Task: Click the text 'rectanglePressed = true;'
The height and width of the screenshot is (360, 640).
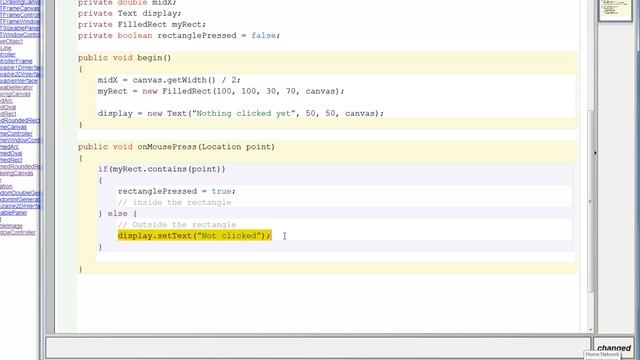Action: [177, 191]
